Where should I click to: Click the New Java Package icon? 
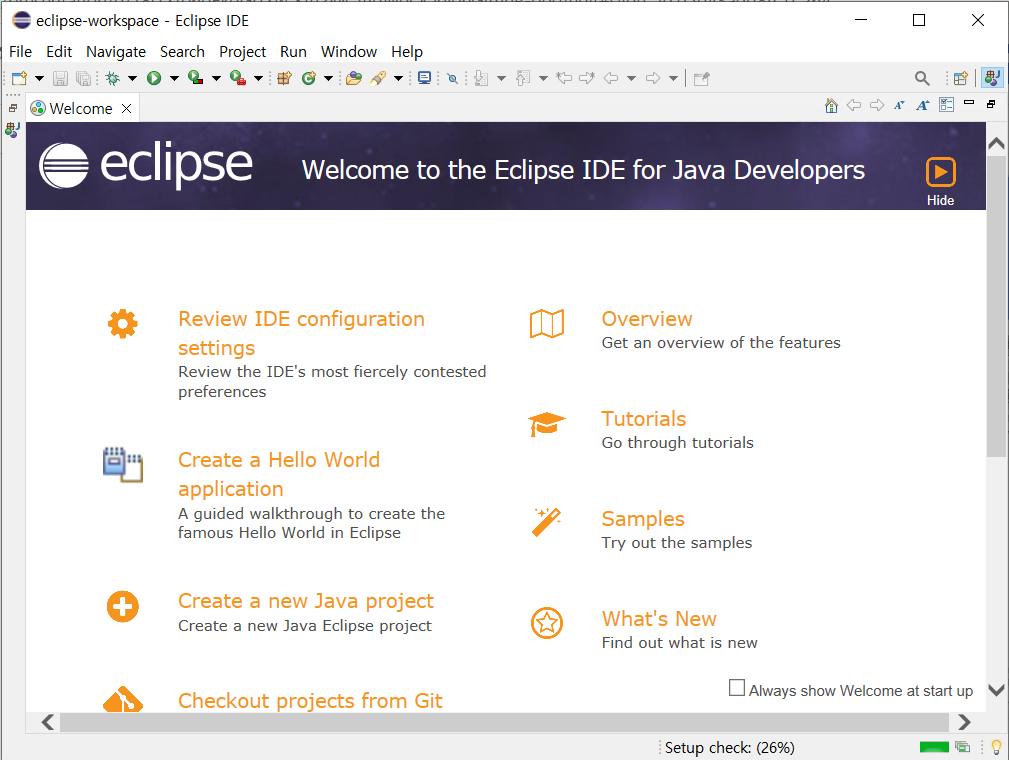pyautogui.click(x=284, y=79)
